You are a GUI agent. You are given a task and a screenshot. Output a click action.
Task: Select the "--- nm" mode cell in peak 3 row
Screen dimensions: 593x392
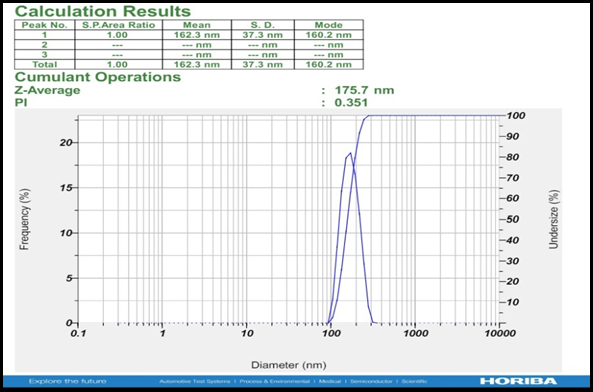(x=328, y=55)
